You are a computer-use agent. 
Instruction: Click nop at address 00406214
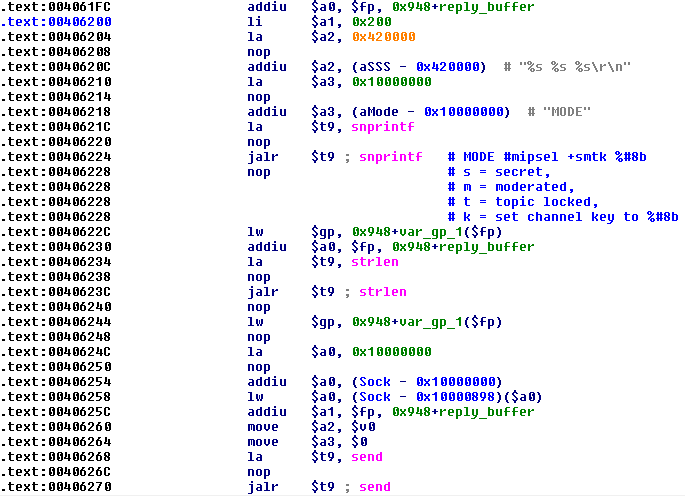tap(259, 97)
